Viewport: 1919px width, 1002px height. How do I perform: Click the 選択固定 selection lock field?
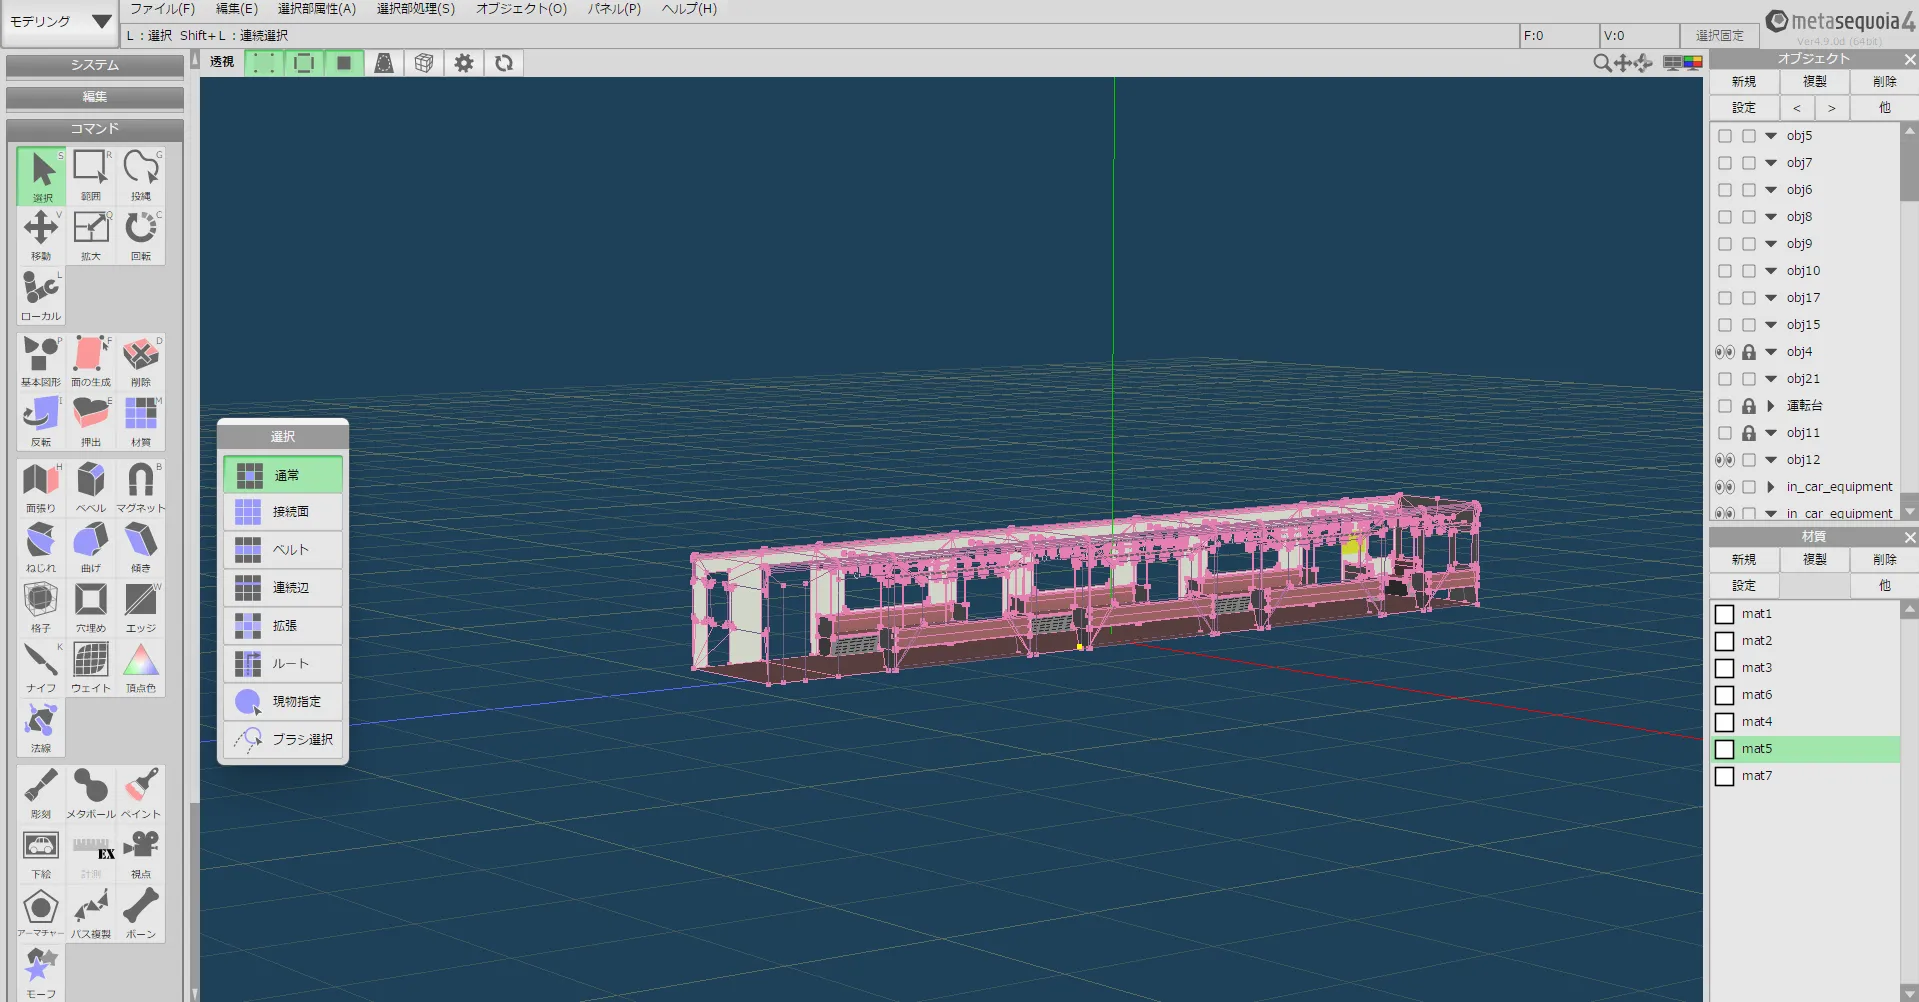(x=1719, y=36)
